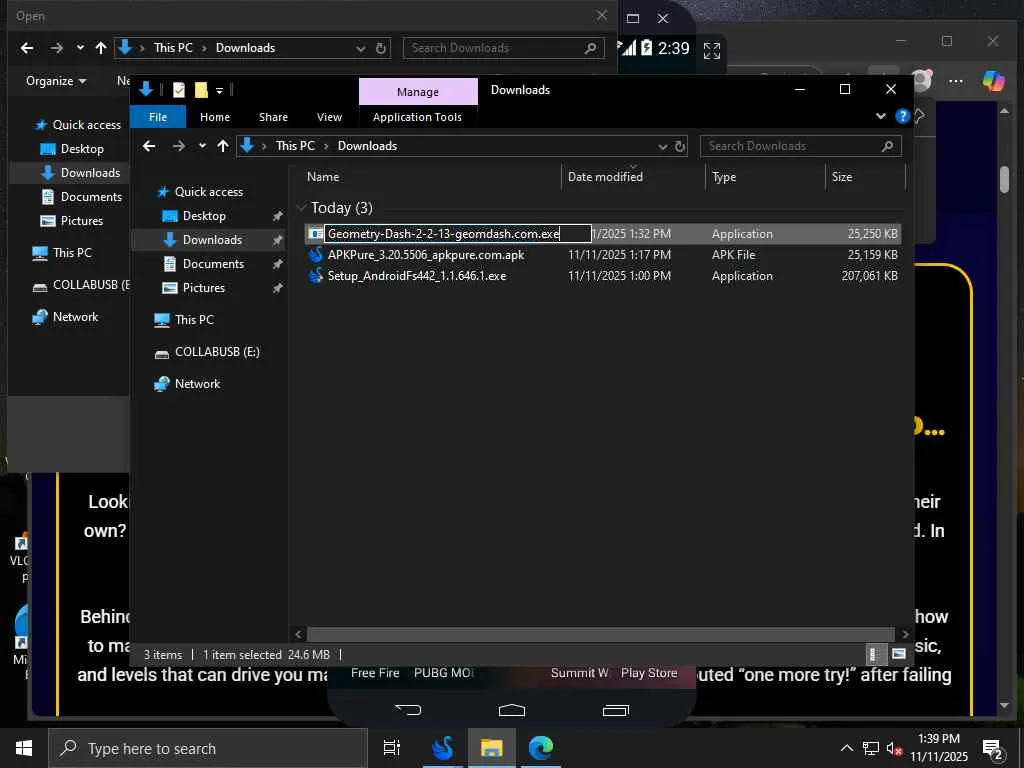Open Desktop in Explorer navigation pane

coord(204,216)
